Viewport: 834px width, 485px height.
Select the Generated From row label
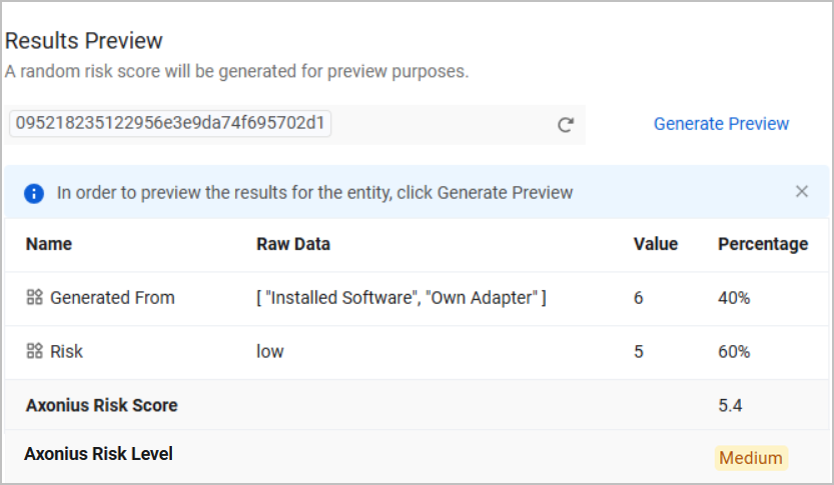click(x=112, y=298)
